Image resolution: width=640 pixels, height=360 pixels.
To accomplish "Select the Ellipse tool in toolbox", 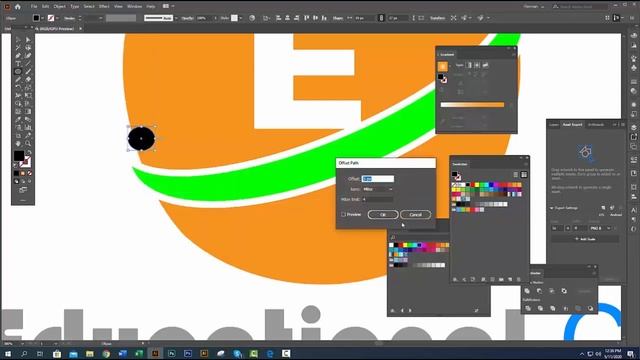I will pyautogui.click(x=18, y=72).
